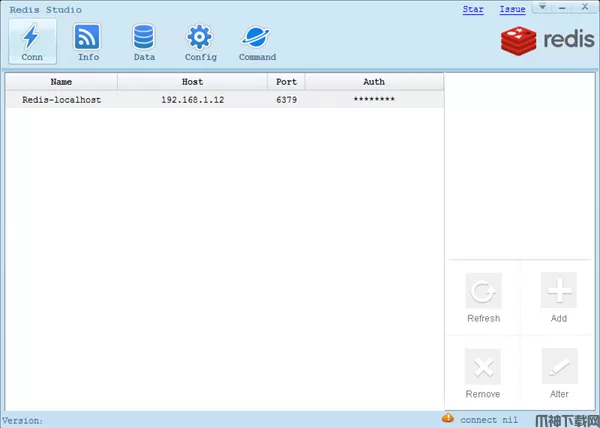Refresh the connection list
This screenshot has height=428, width=600.
tap(483, 298)
